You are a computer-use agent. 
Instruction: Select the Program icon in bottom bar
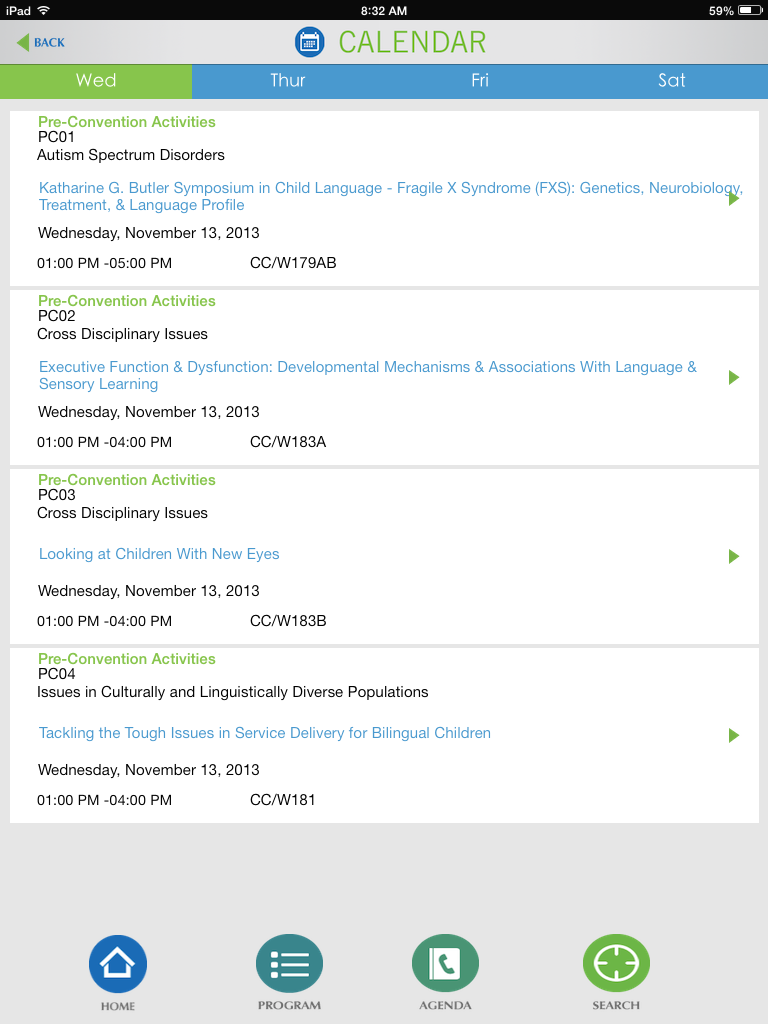pos(289,963)
